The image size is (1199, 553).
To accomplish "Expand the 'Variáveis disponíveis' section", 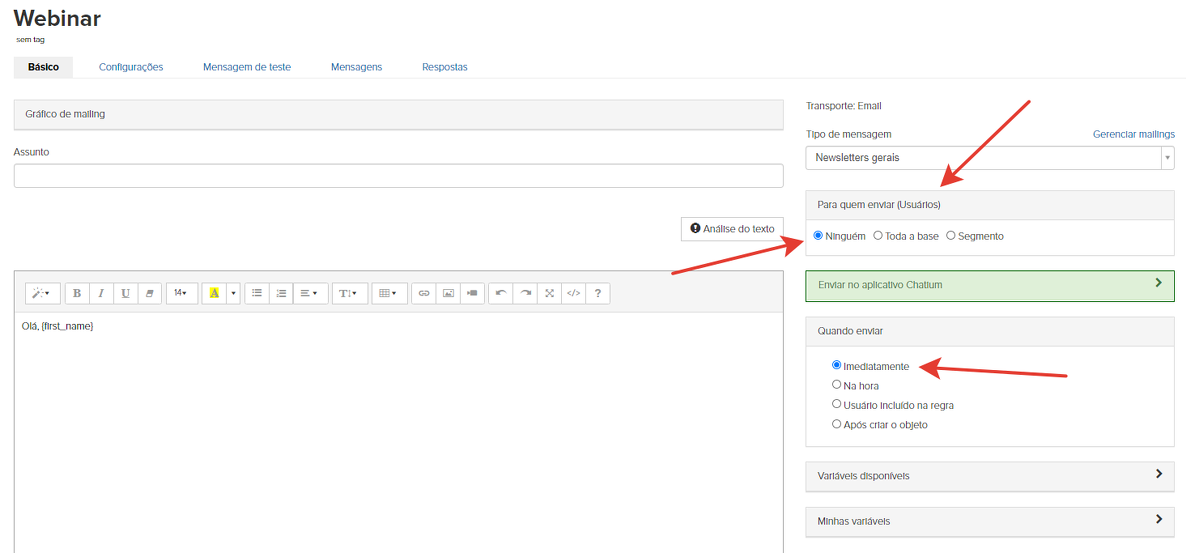I will [x=989, y=476].
